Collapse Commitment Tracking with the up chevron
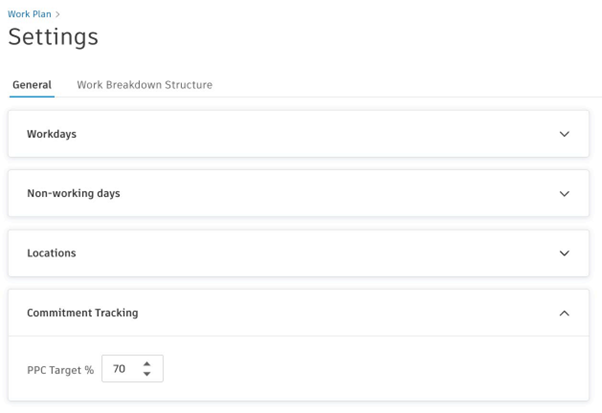602x413 pixels. tap(564, 313)
